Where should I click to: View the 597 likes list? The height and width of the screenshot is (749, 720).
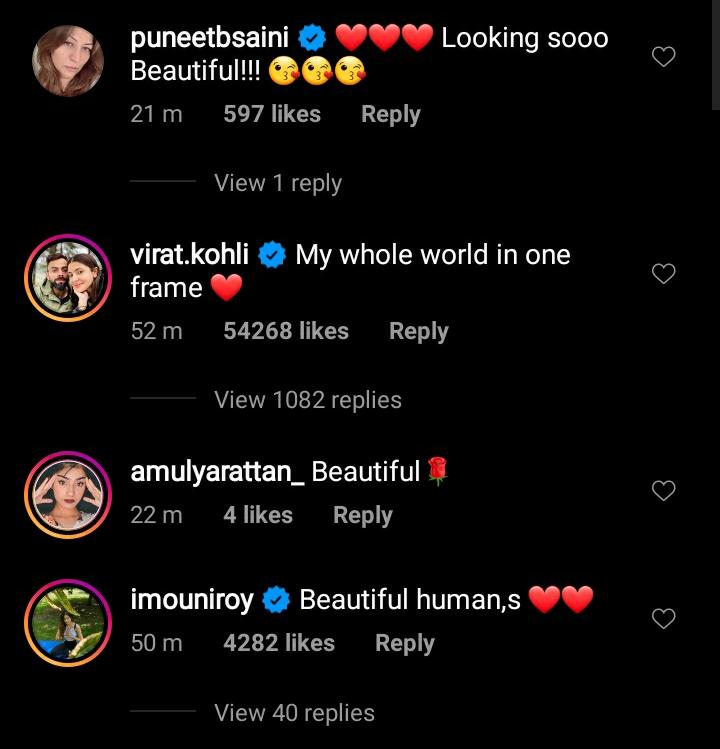[x=272, y=114]
